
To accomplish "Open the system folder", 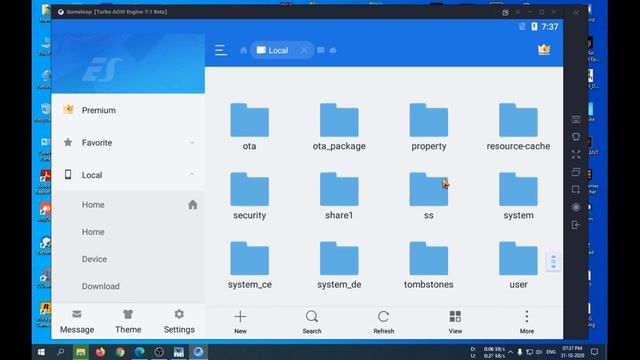I will (518, 196).
